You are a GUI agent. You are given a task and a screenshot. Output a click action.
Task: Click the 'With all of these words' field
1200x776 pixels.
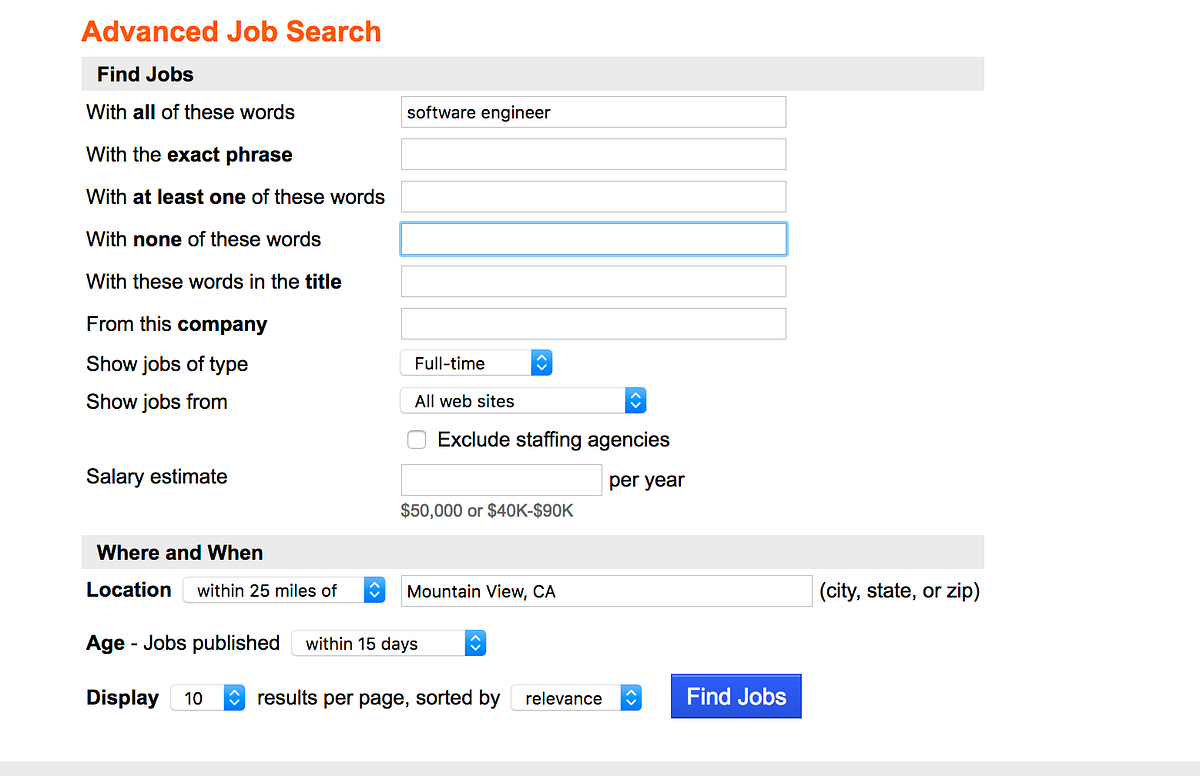(x=593, y=112)
